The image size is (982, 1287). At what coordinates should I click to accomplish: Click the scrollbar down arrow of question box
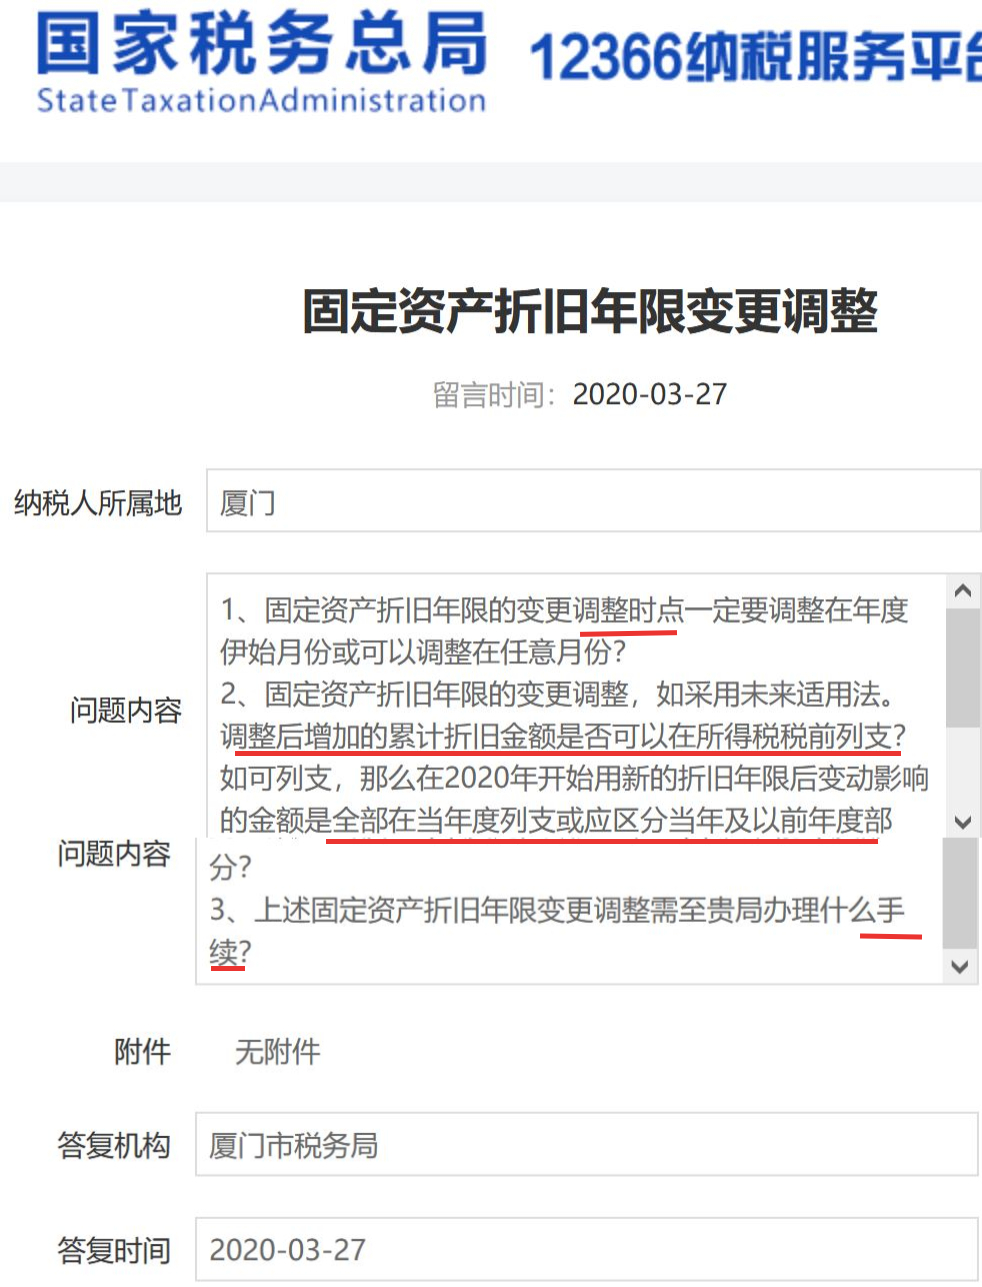pyautogui.click(x=962, y=822)
